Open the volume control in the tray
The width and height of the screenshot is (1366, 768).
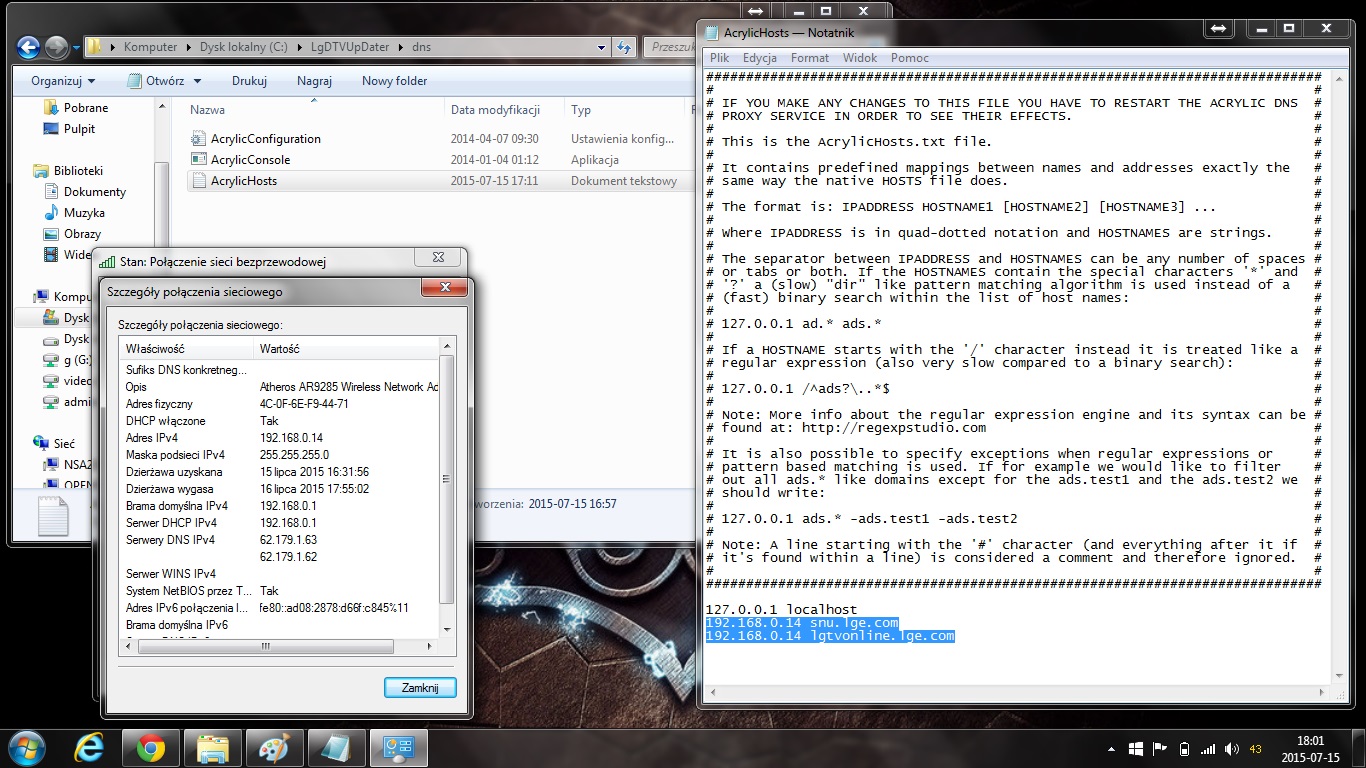1232,749
